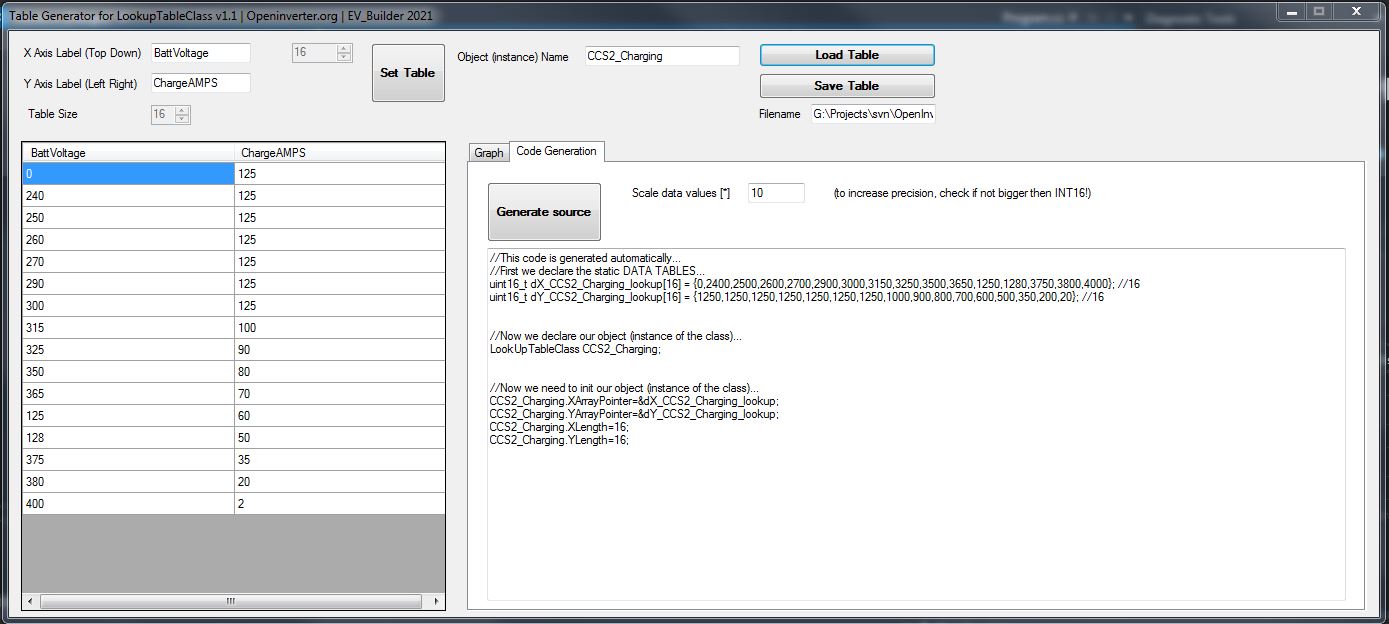The width and height of the screenshot is (1389, 624).
Task: Click the Filename path field
Action: pyautogui.click(x=872, y=114)
